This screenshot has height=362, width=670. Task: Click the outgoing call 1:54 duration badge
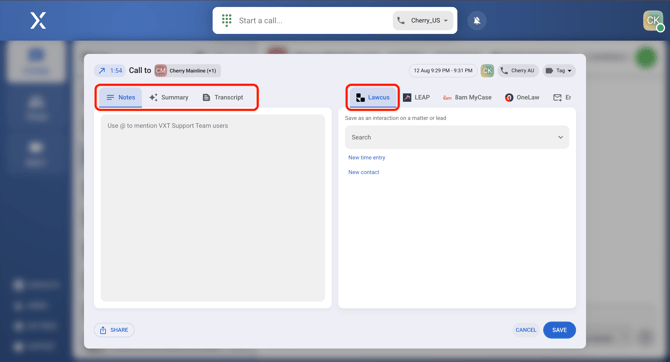point(110,71)
